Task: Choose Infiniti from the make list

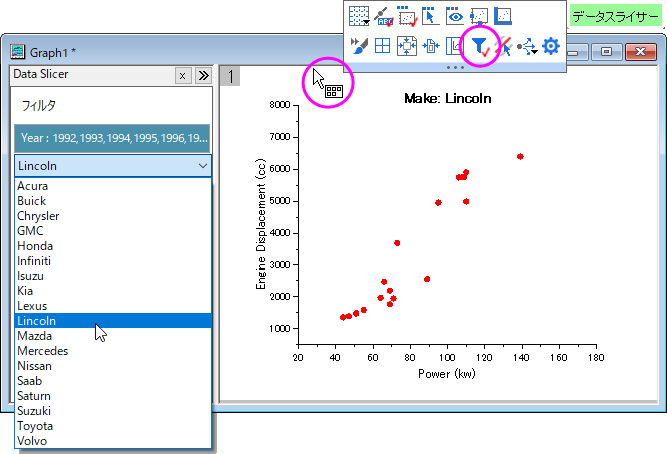Action: click(x=113, y=261)
